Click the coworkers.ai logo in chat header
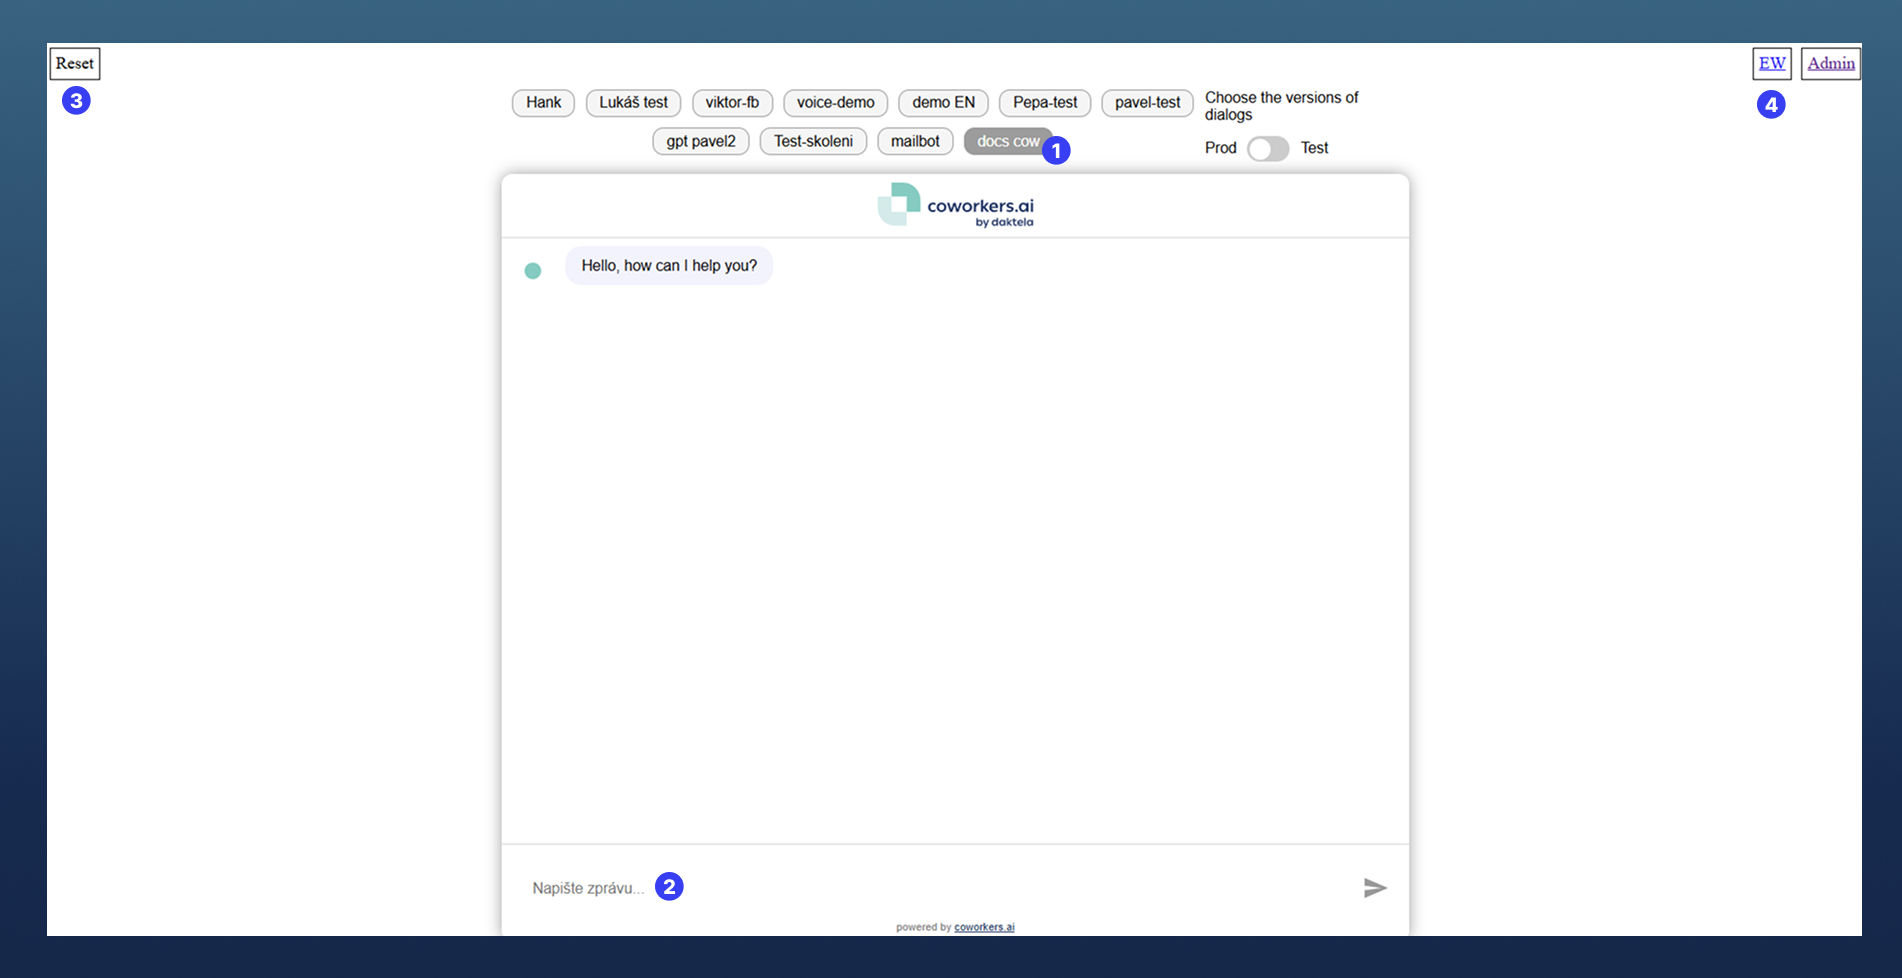 [955, 207]
